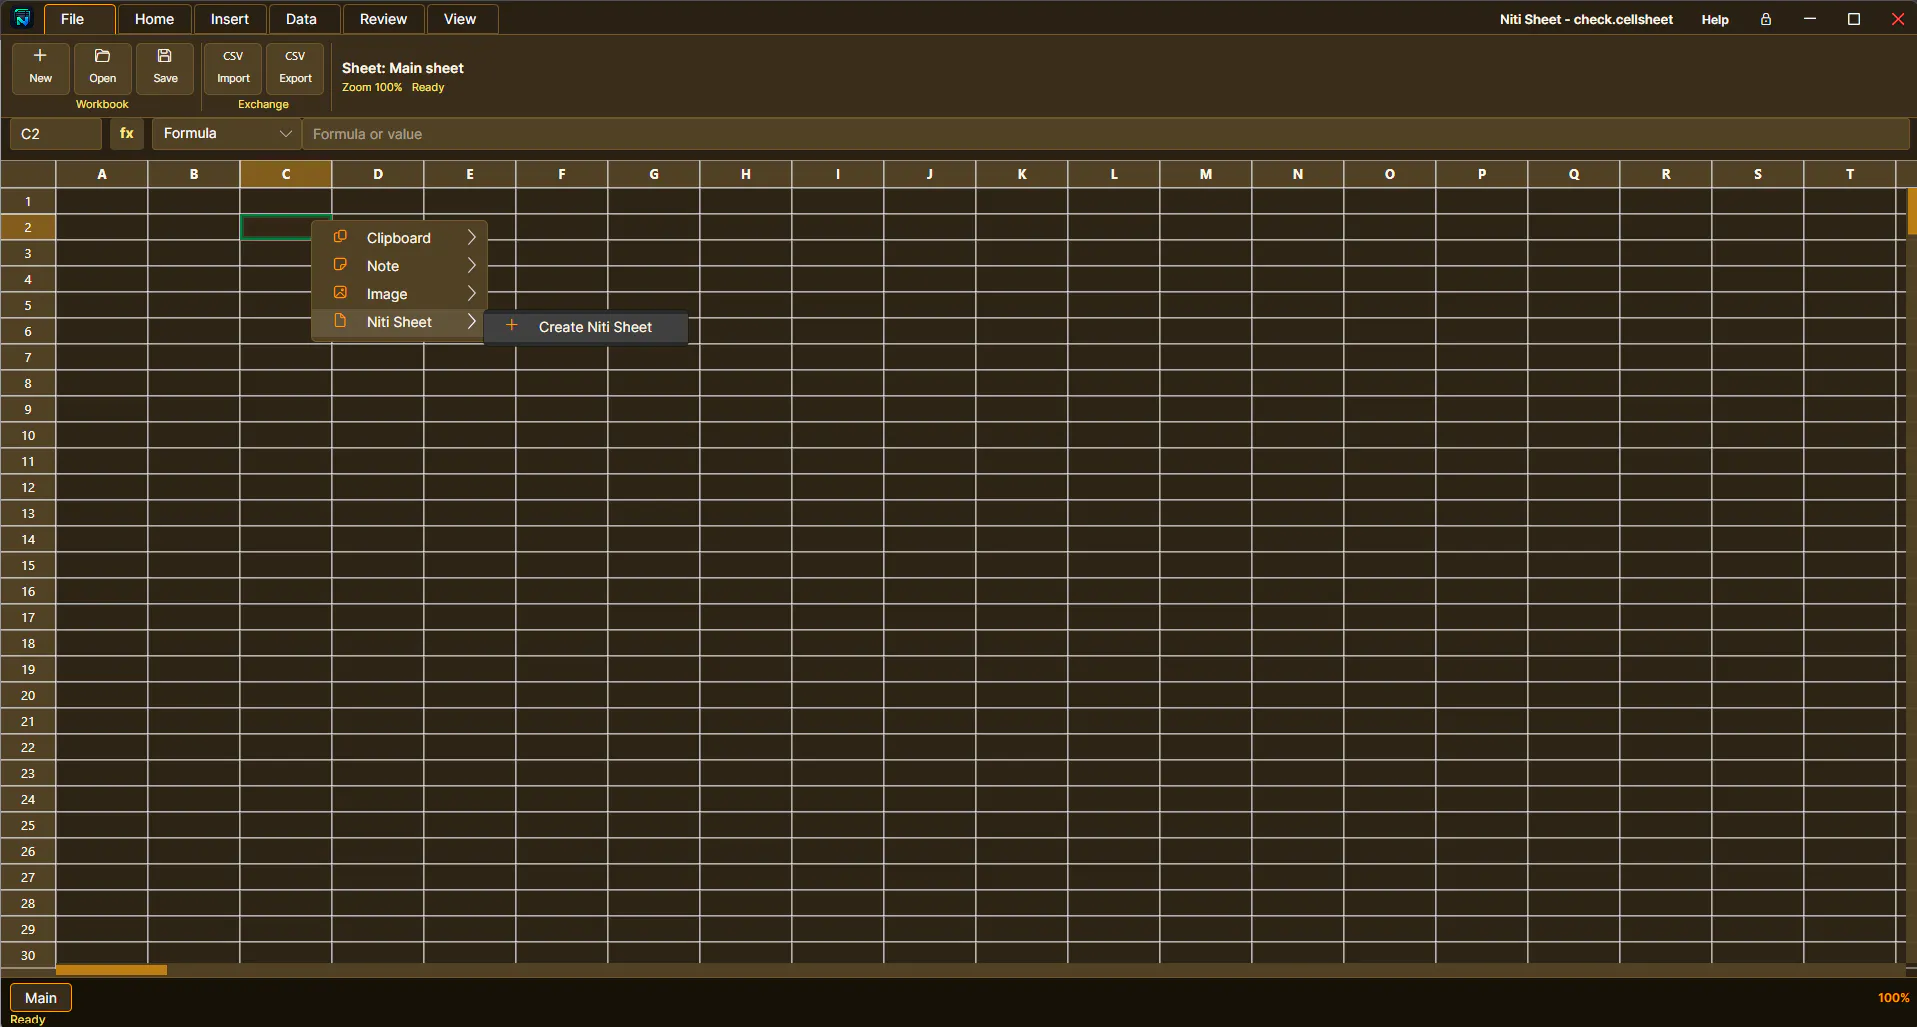Select column T header

pos(1850,174)
